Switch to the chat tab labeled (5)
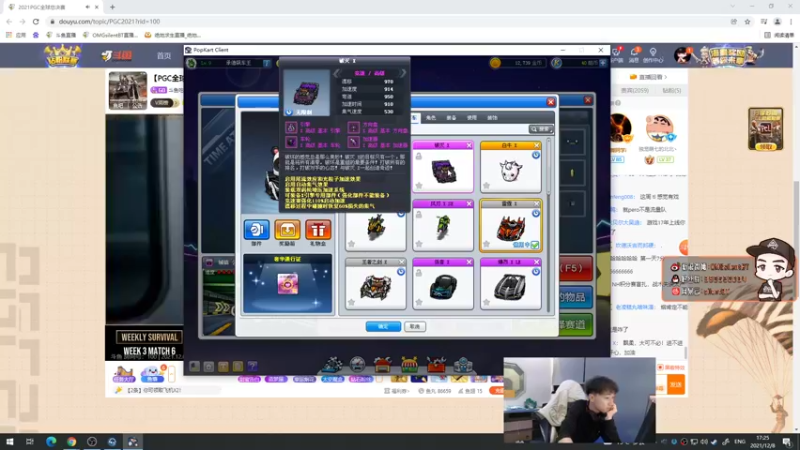This screenshot has width=800, height=450. point(671,90)
